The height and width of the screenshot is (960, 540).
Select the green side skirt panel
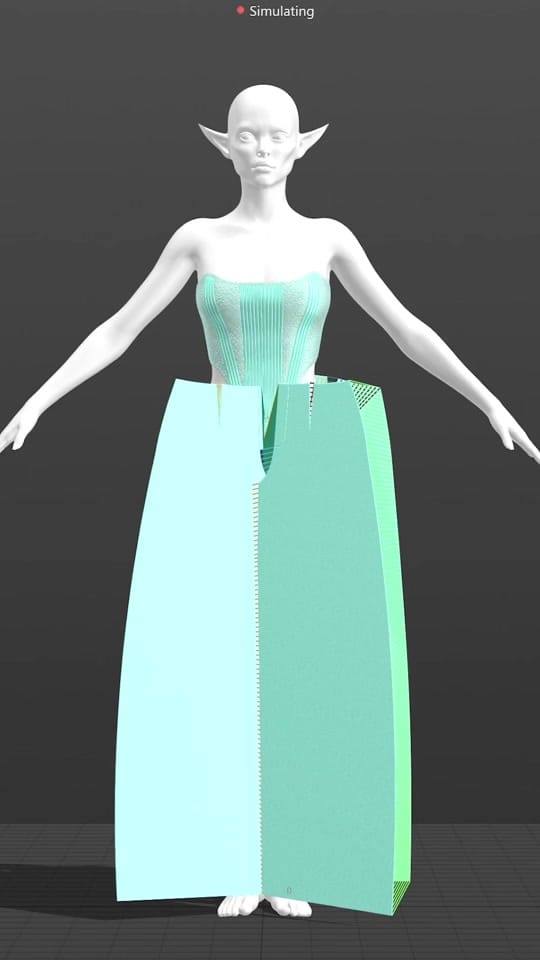tap(395, 643)
